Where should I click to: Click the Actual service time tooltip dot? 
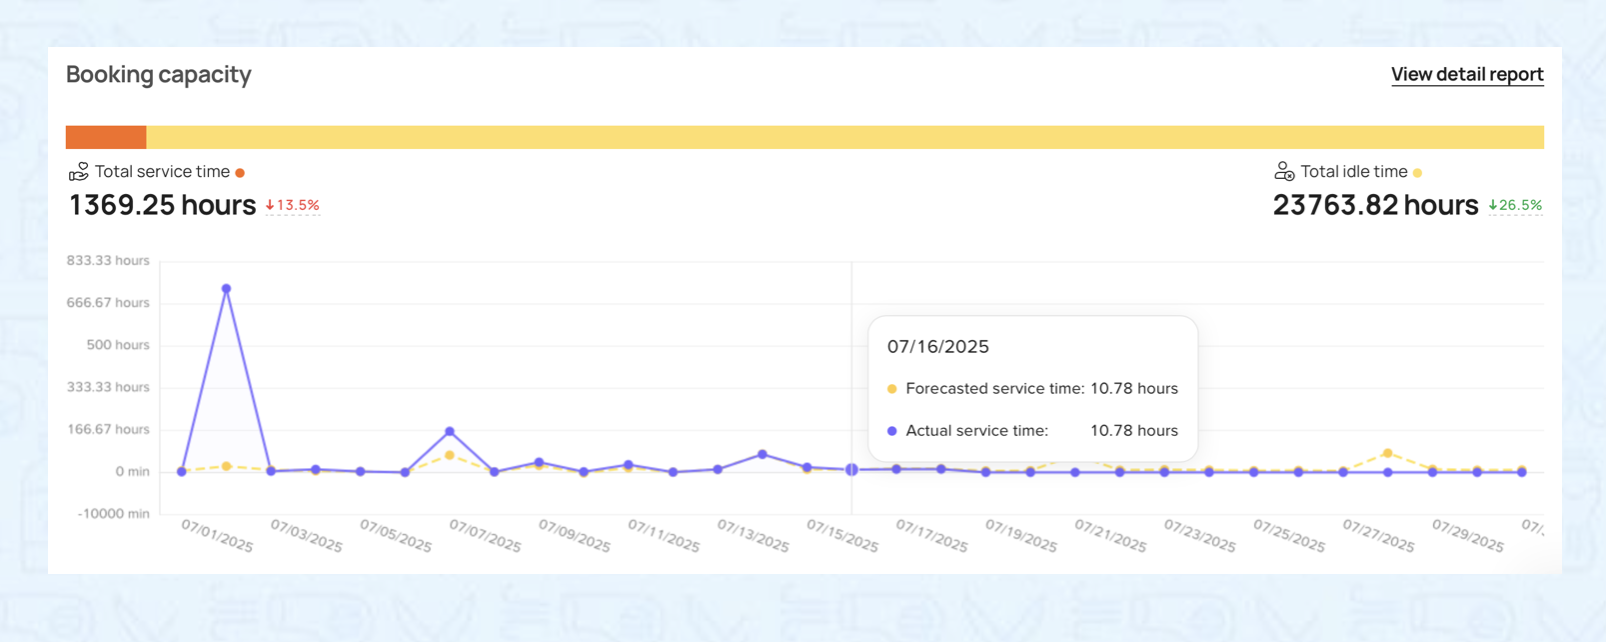(x=892, y=431)
